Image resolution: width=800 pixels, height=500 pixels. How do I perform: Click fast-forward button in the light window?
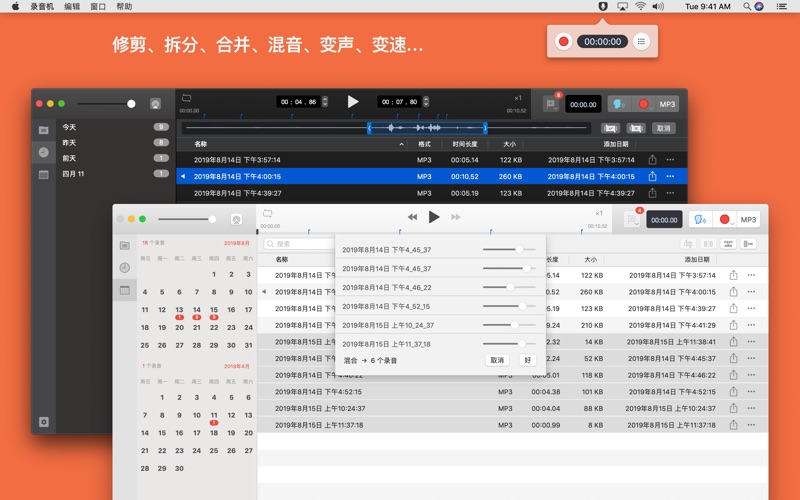(456, 217)
